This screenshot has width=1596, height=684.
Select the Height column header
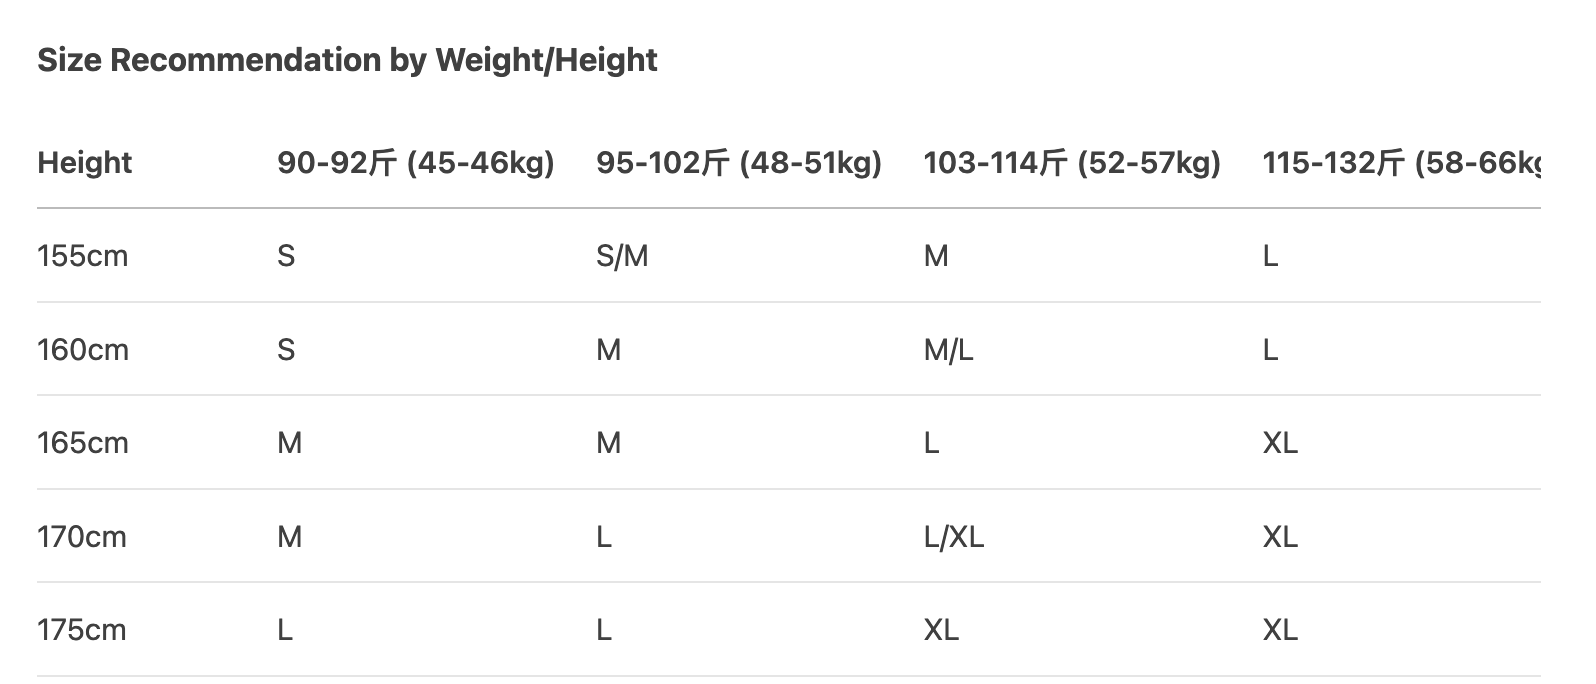[85, 162]
